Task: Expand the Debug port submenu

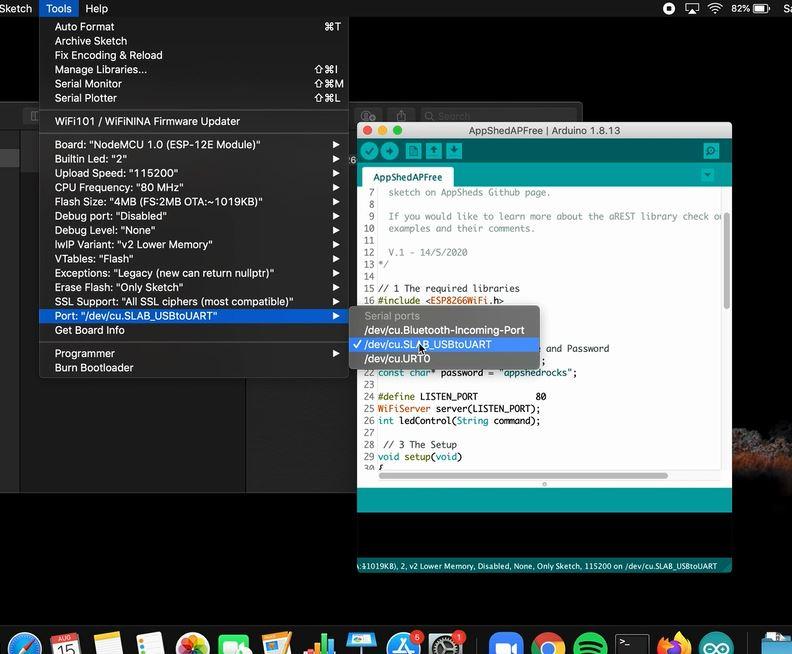Action: point(193,216)
